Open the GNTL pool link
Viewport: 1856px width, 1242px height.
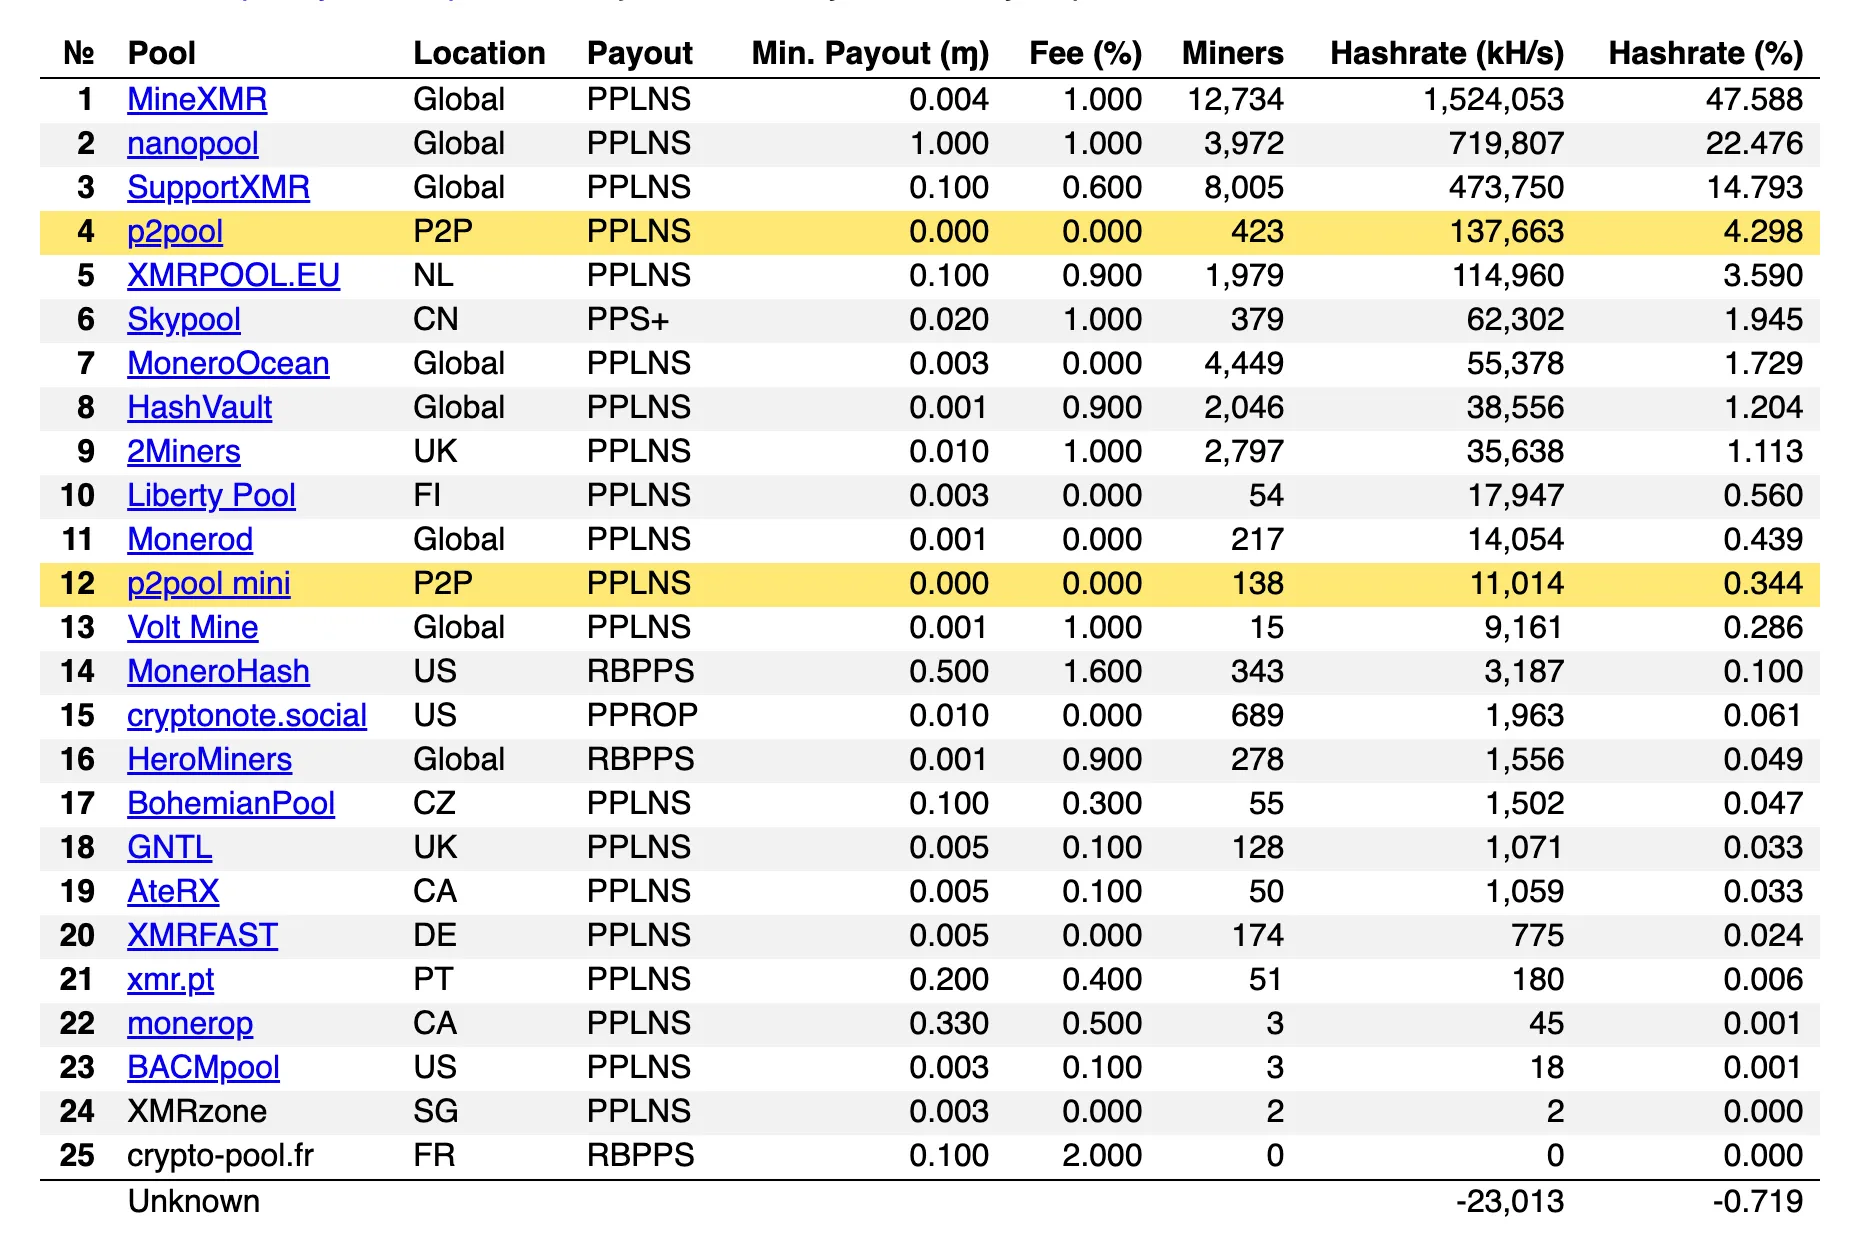pos(170,847)
